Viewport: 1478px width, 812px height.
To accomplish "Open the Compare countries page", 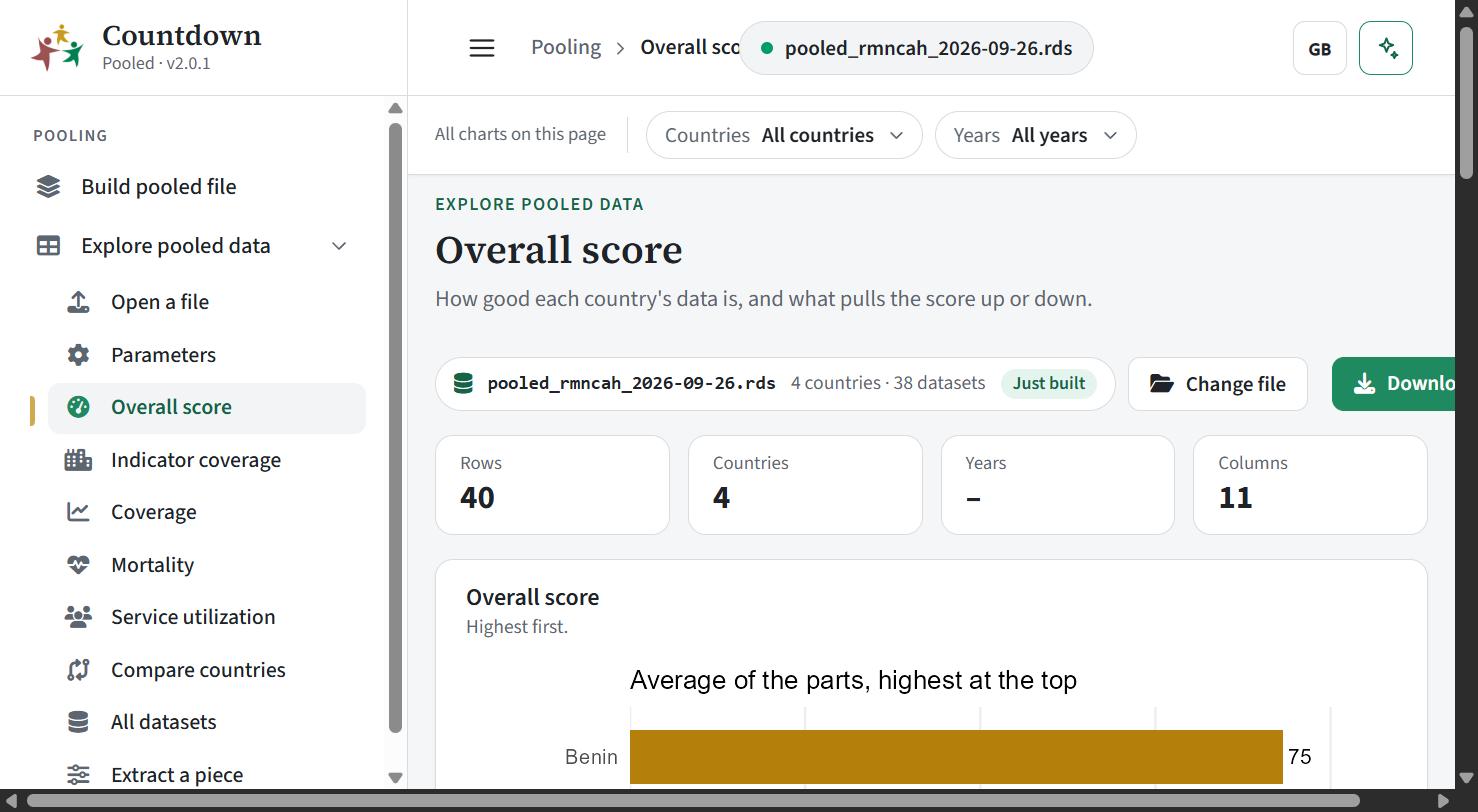I will (207, 670).
